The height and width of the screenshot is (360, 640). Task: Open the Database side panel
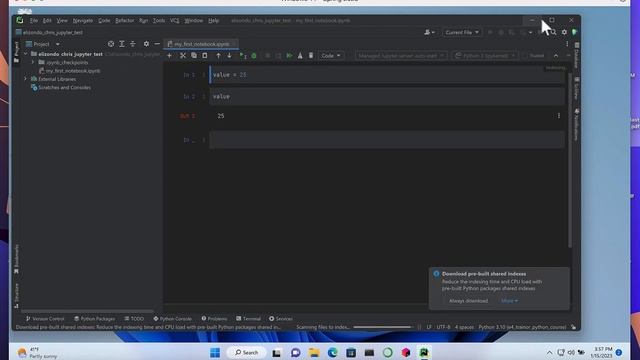tap(576, 55)
